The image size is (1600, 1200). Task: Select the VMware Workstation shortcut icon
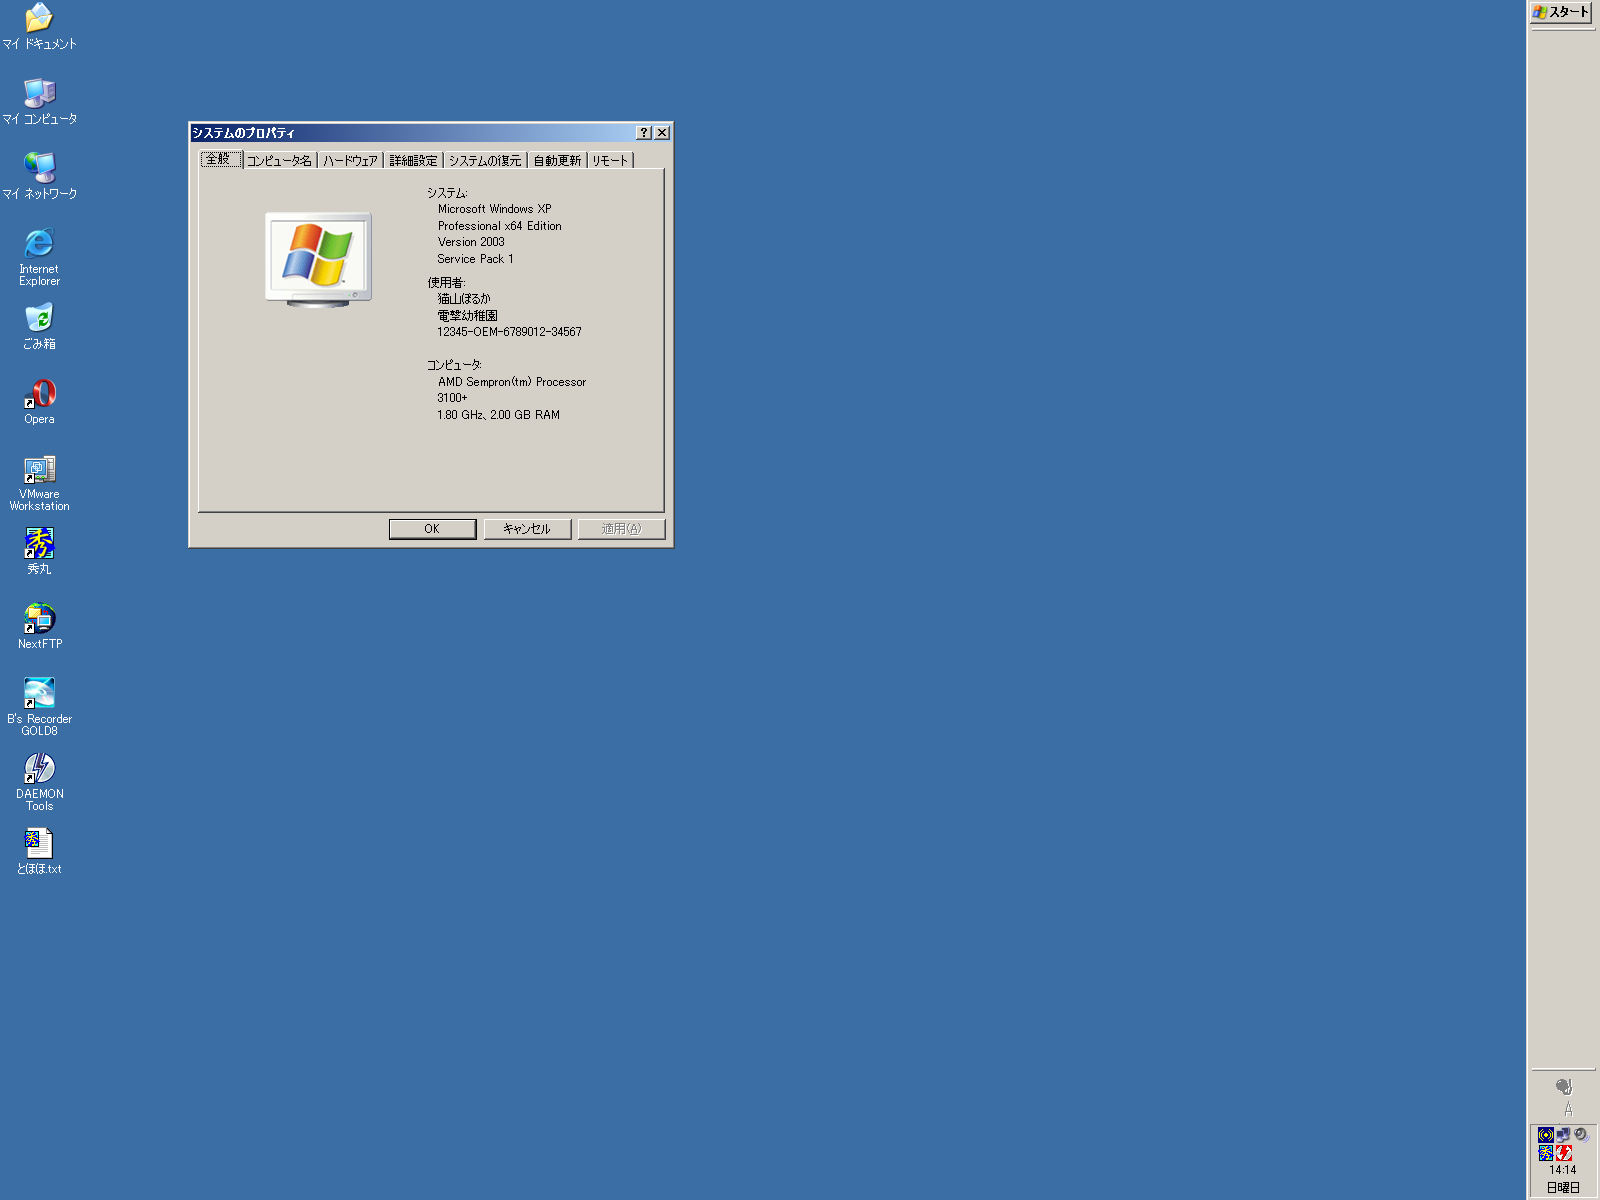[x=39, y=482]
